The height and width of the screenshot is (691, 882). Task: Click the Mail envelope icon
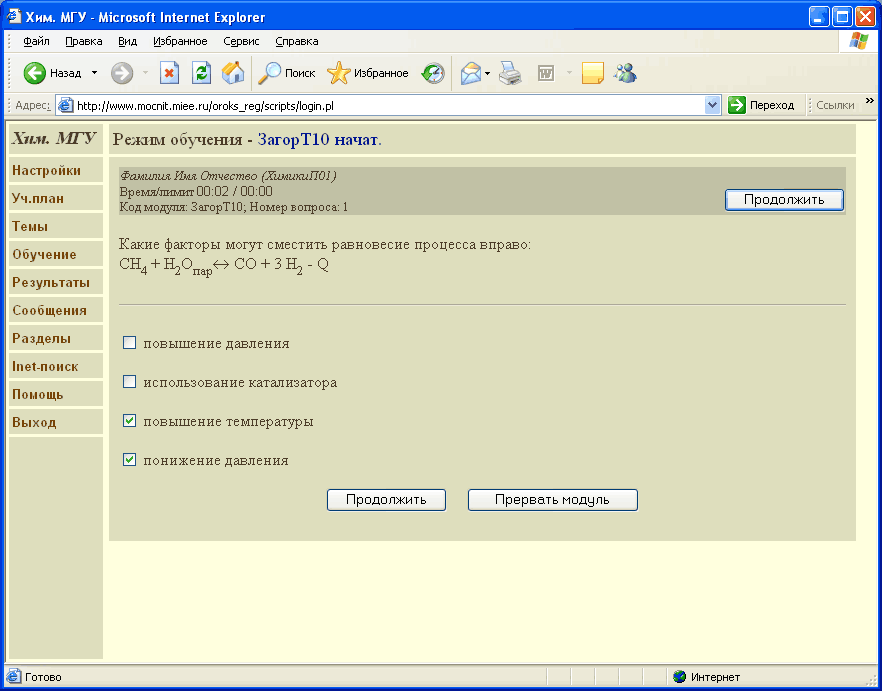(471, 73)
